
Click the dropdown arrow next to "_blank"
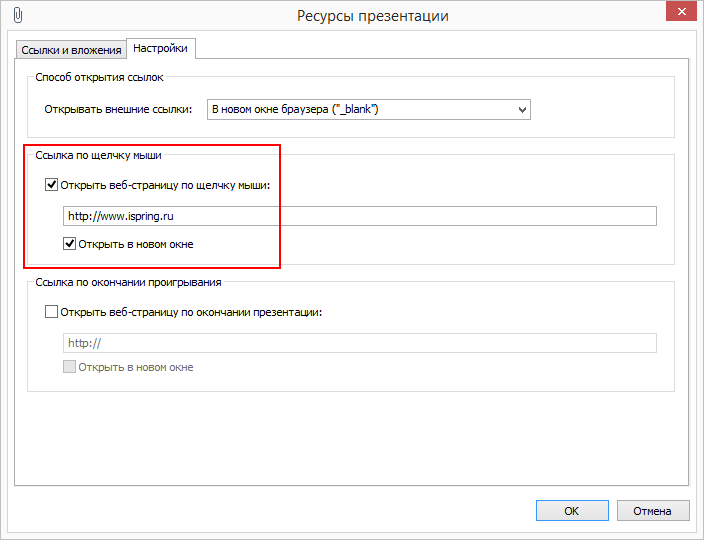[522, 110]
